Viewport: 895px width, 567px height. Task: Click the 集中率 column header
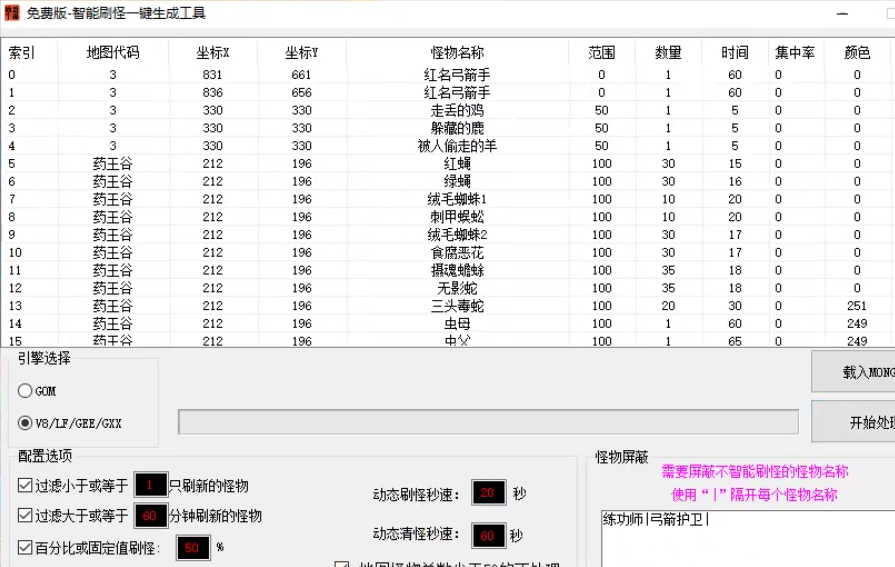[796, 53]
